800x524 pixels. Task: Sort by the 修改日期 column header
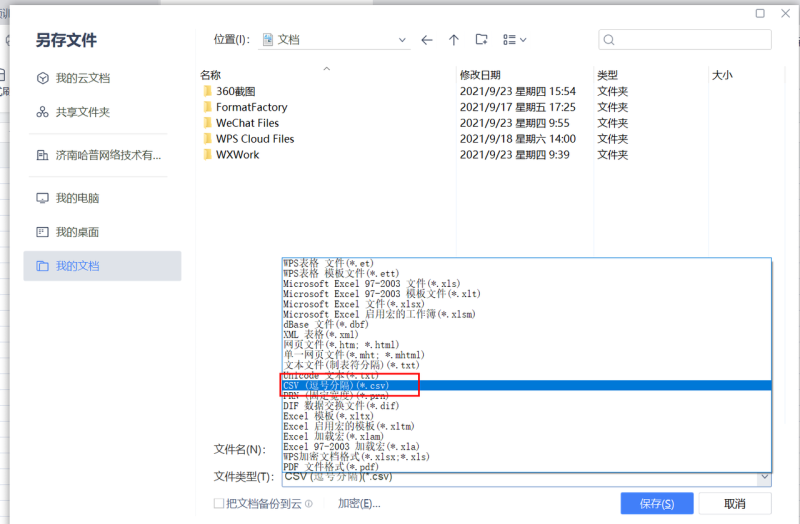coord(480,75)
